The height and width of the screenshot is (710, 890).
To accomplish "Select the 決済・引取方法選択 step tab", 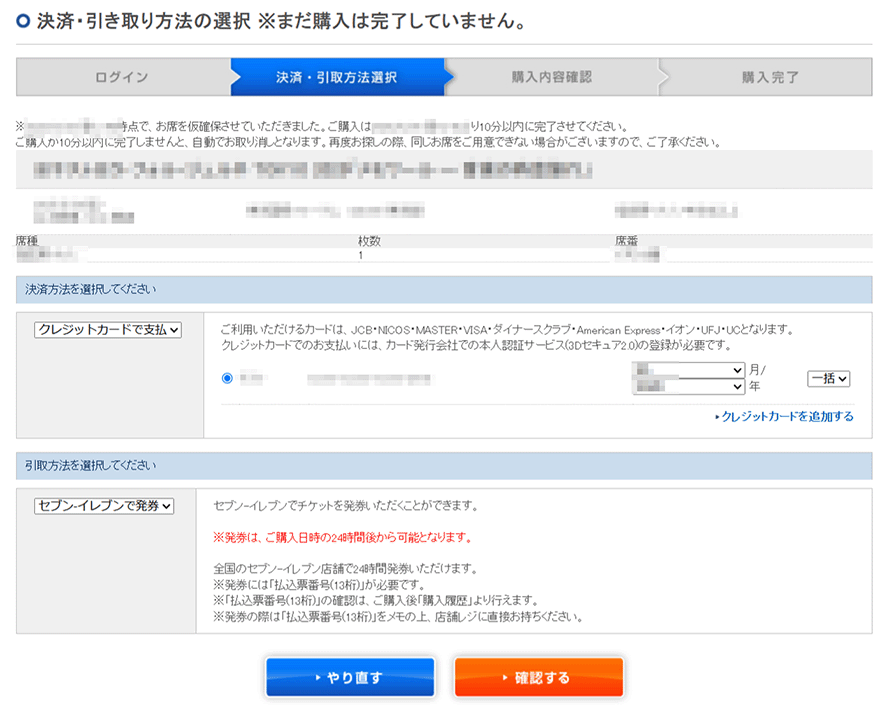I will 337,77.
